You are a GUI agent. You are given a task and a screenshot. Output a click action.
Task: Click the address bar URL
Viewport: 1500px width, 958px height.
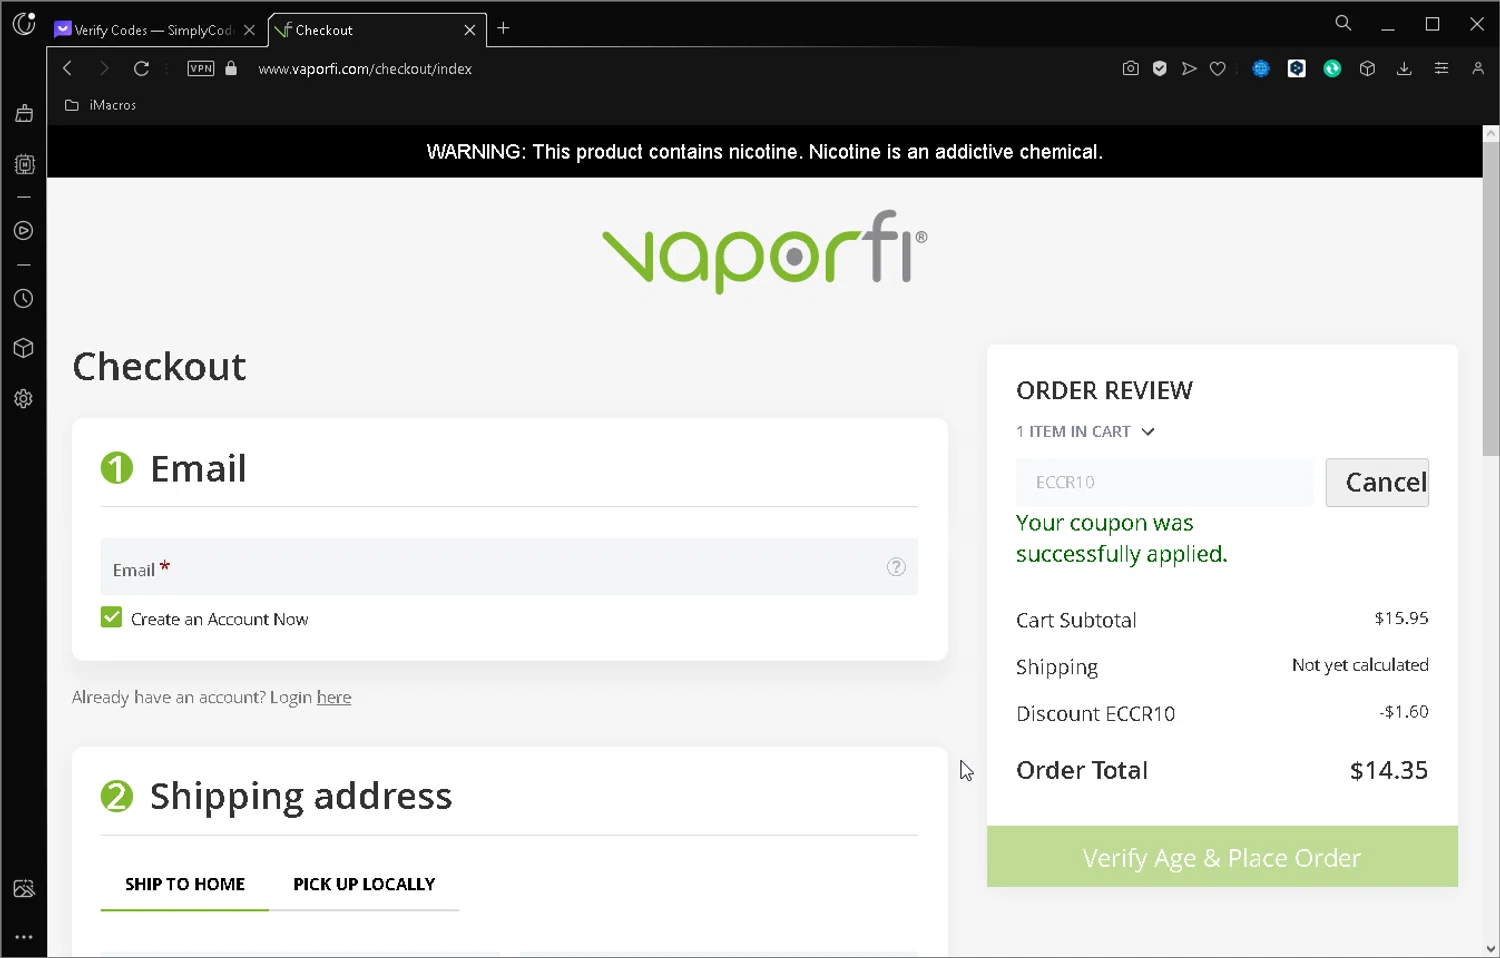click(365, 69)
